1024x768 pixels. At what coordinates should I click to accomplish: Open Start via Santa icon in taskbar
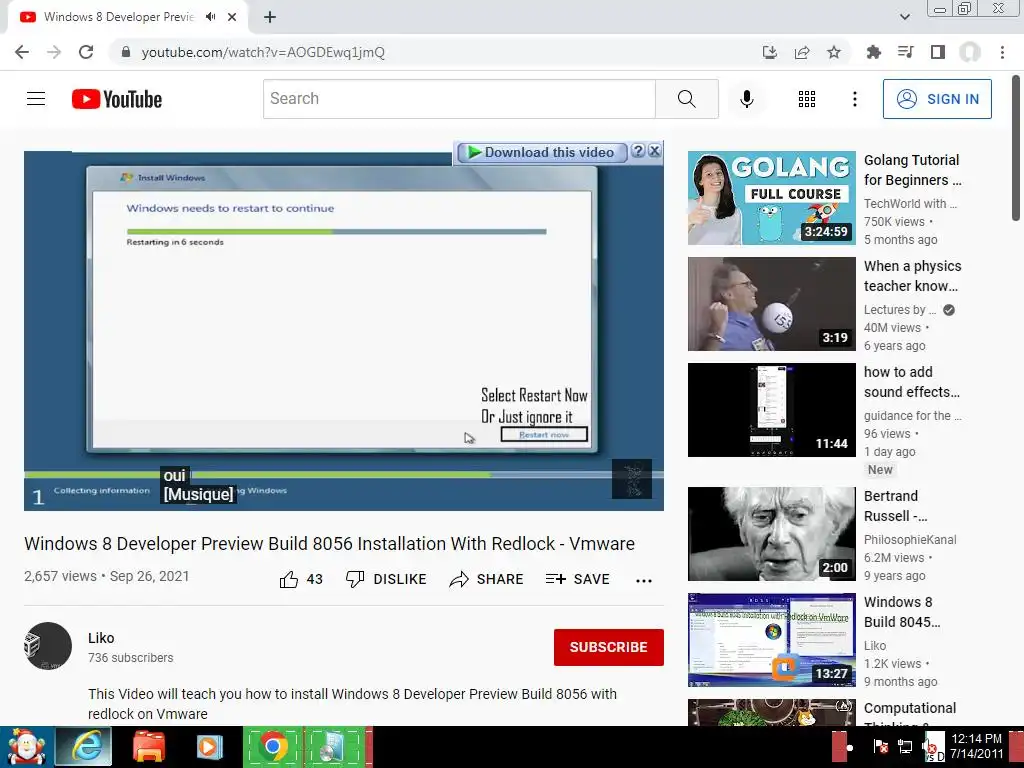(26, 747)
